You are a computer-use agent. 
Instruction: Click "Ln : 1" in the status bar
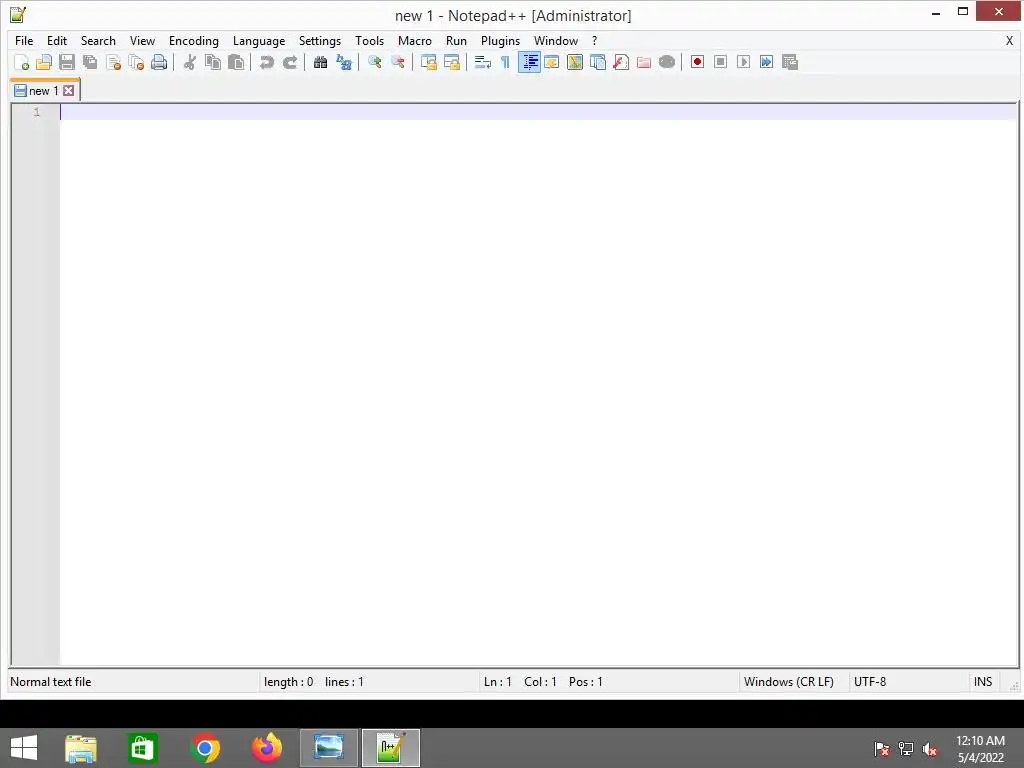tap(498, 682)
